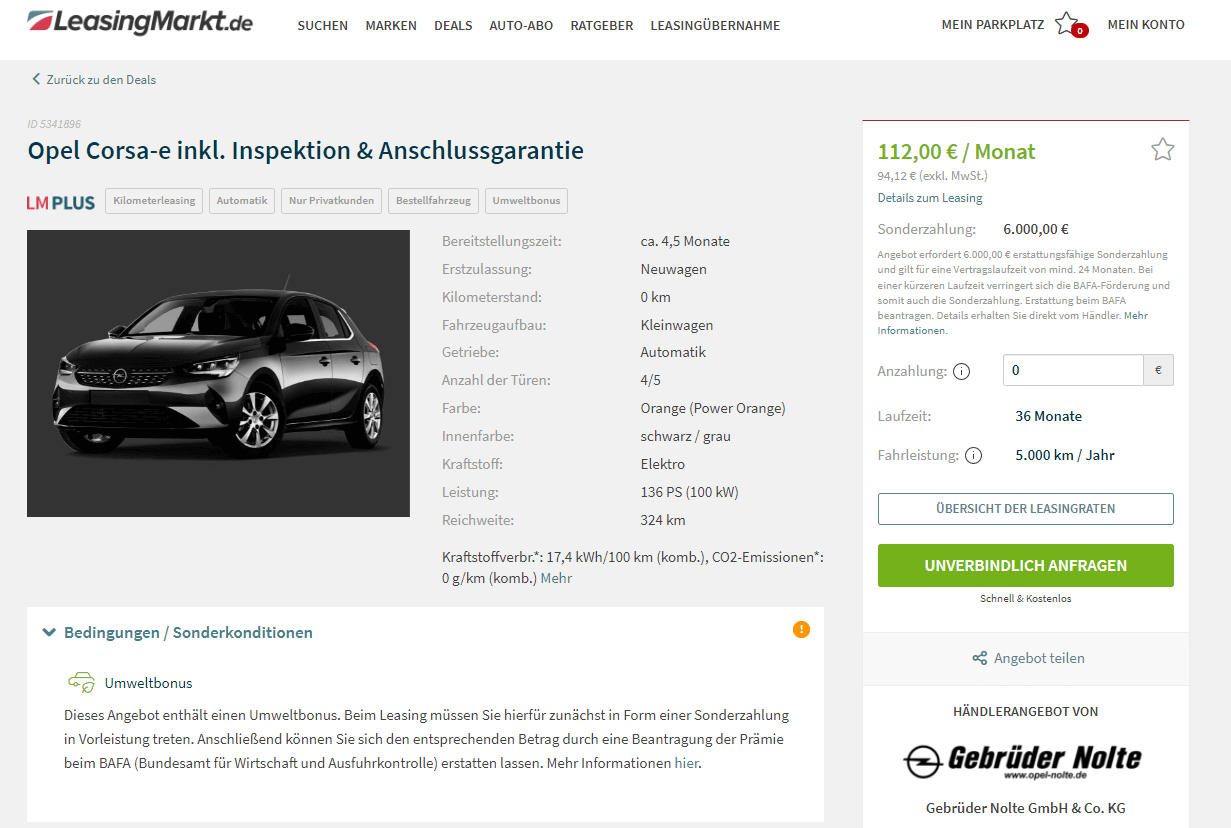The width and height of the screenshot is (1231, 828).
Task: Click the Umweltbonus car leaf icon
Action: [81, 682]
